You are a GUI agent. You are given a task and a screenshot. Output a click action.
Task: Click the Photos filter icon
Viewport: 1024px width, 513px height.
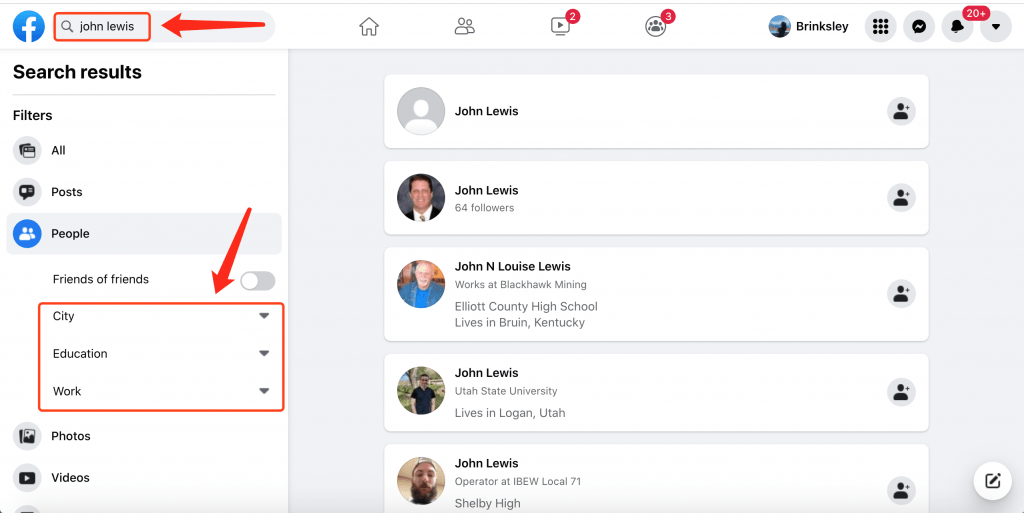pos(27,436)
